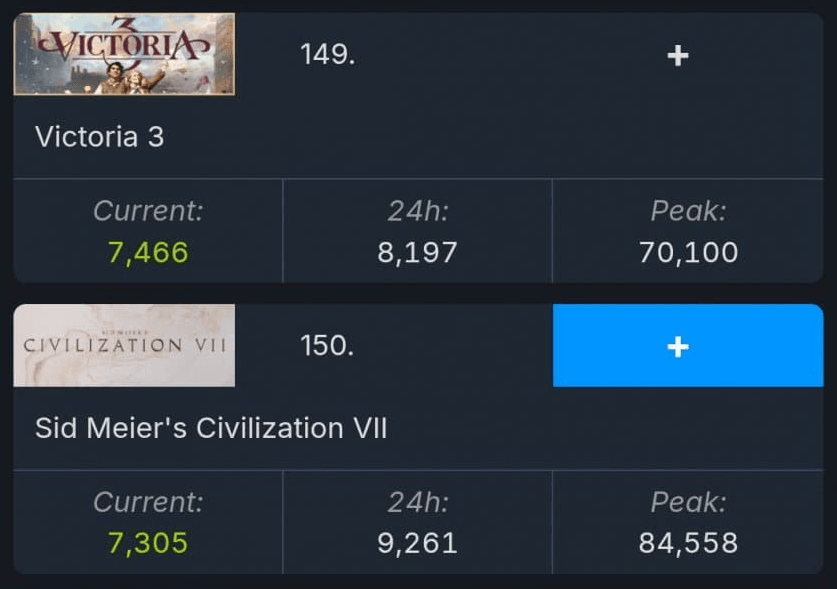Select rank number 150.
This screenshot has width=837, height=589.
click(x=327, y=346)
